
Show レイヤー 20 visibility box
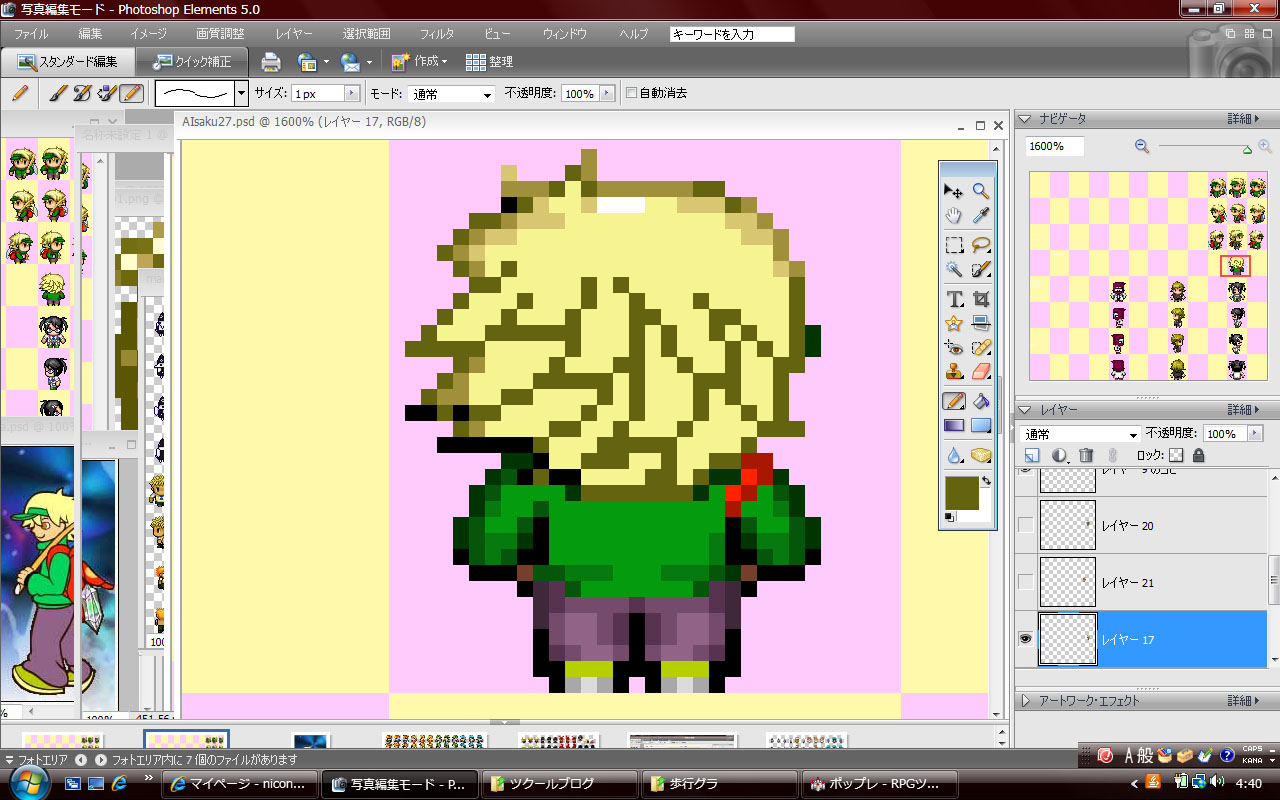click(x=1025, y=526)
